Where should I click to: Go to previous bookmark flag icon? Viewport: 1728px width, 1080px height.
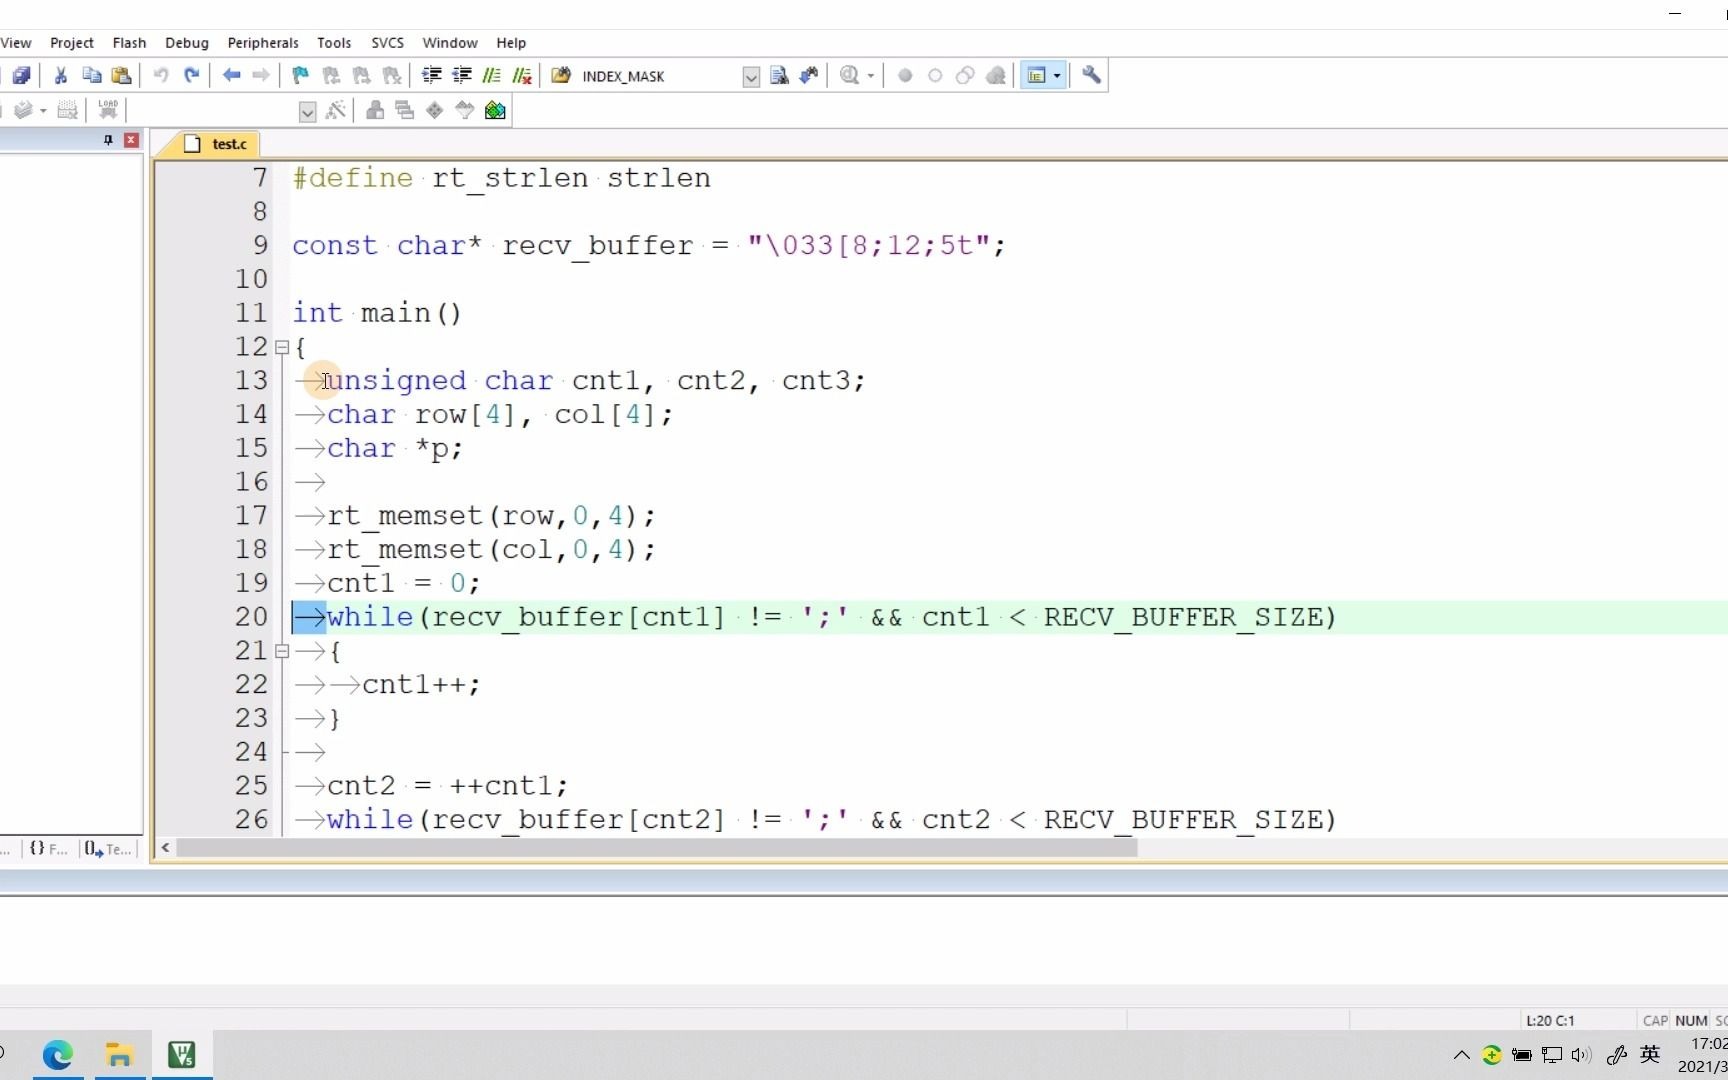[331, 75]
